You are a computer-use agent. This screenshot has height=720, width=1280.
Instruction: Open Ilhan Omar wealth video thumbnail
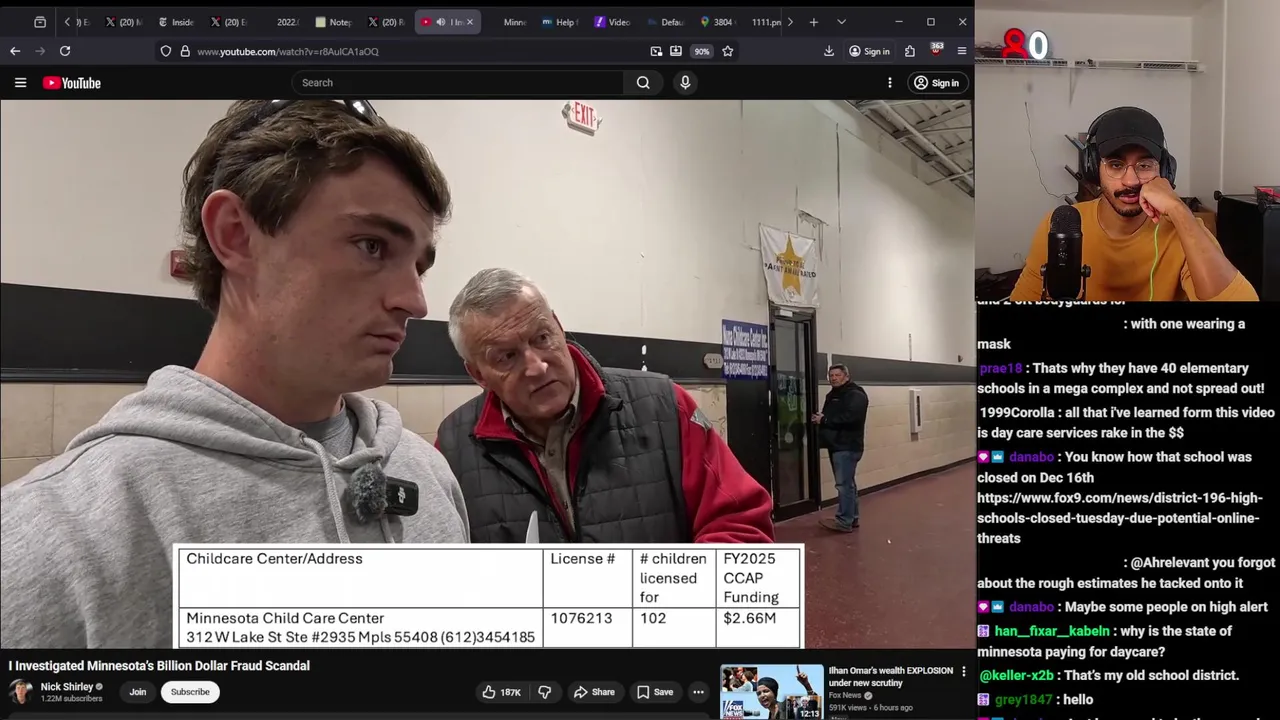(x=772, y=692)
